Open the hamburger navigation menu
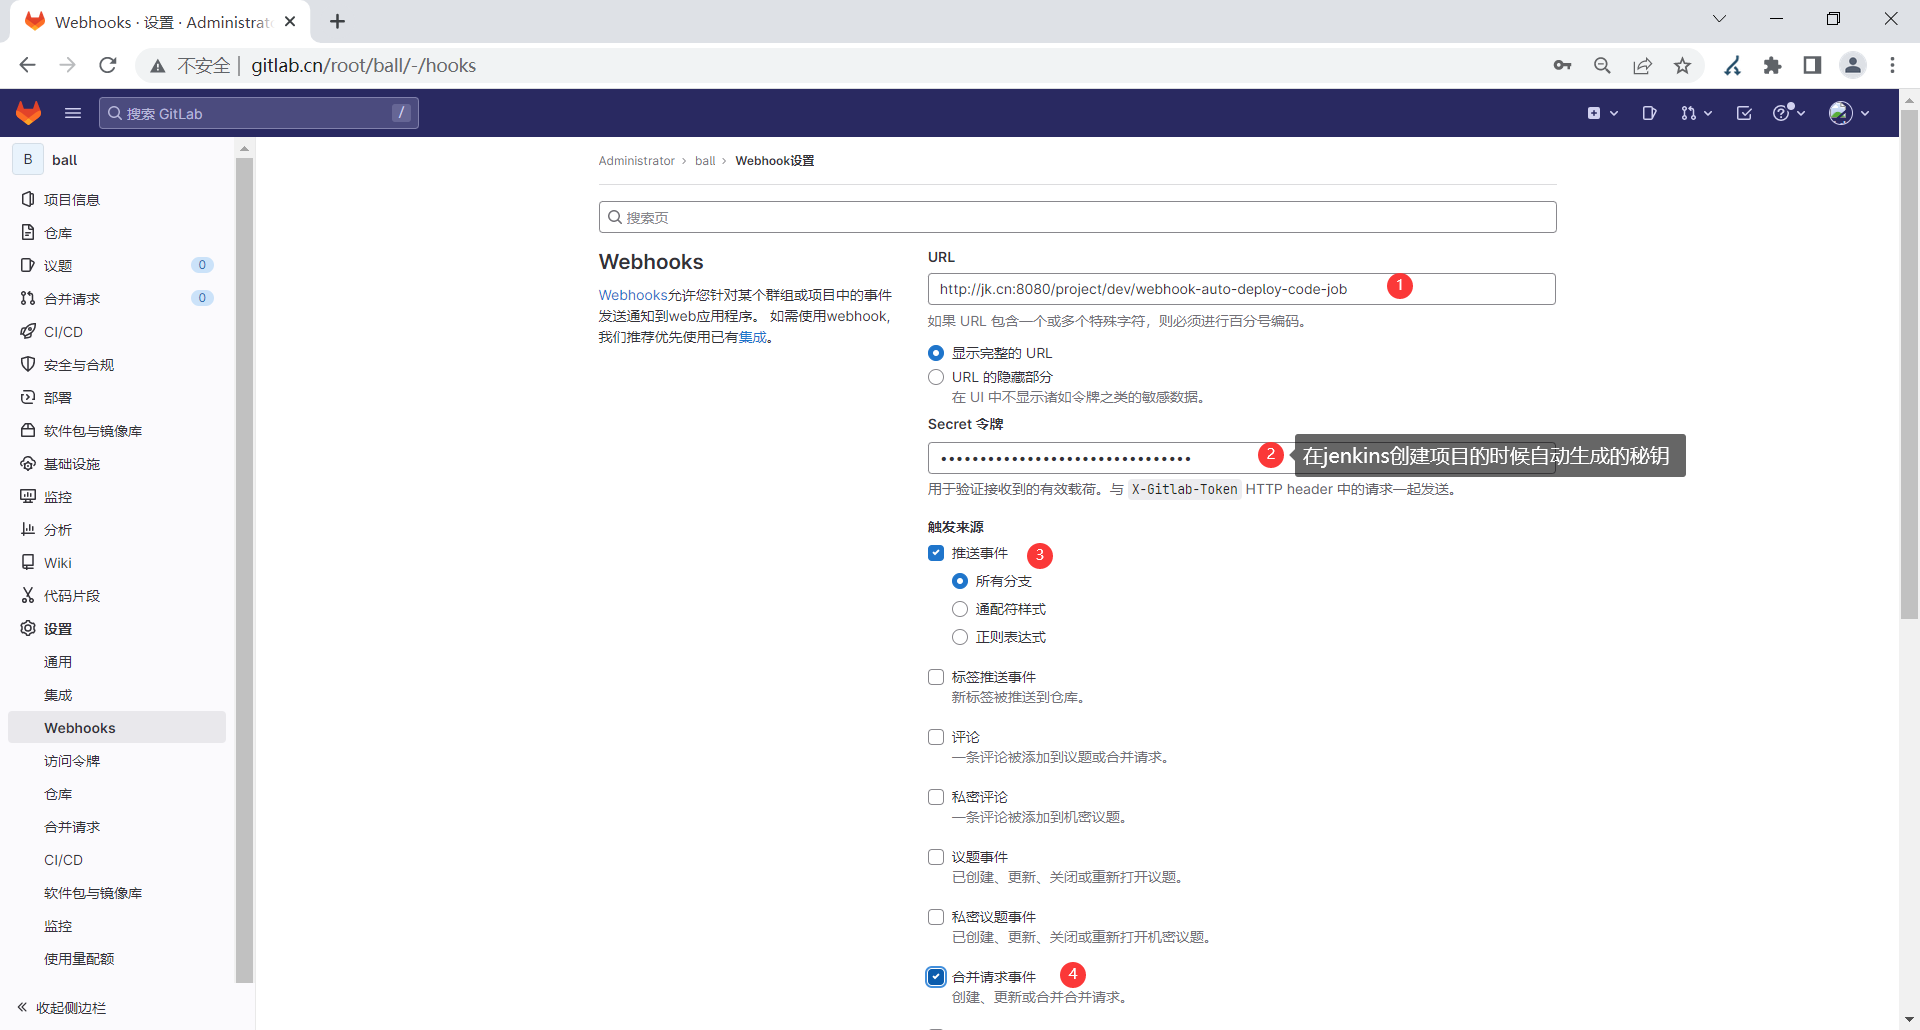Image resolution: width=1920 pixels, height=1030 pixels. [73, 113]
